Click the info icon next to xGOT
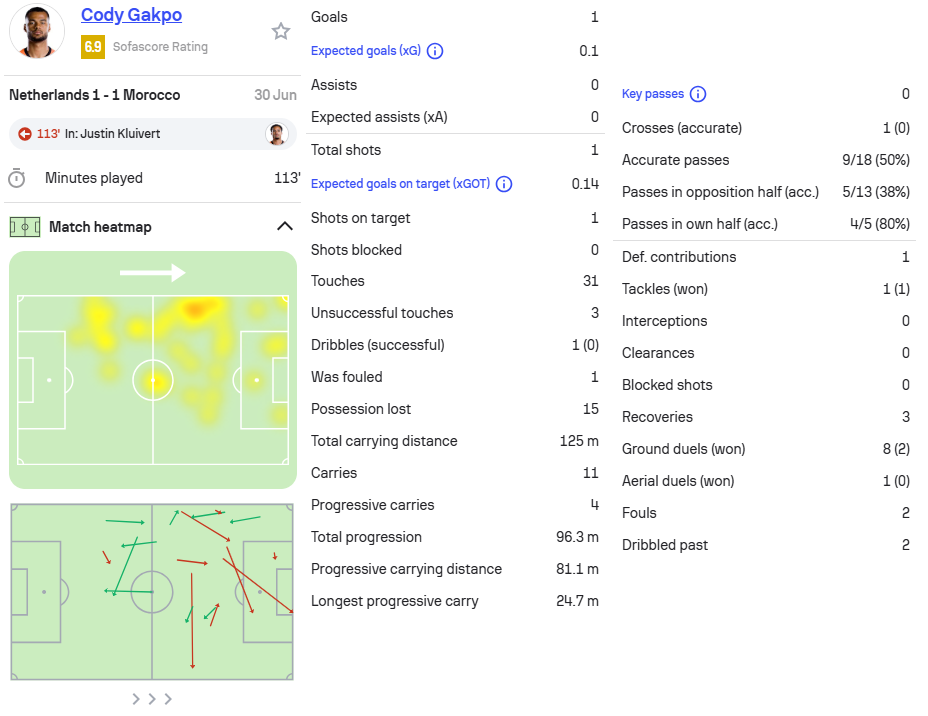This screenshot has height=716, width=928. (504, 184)
